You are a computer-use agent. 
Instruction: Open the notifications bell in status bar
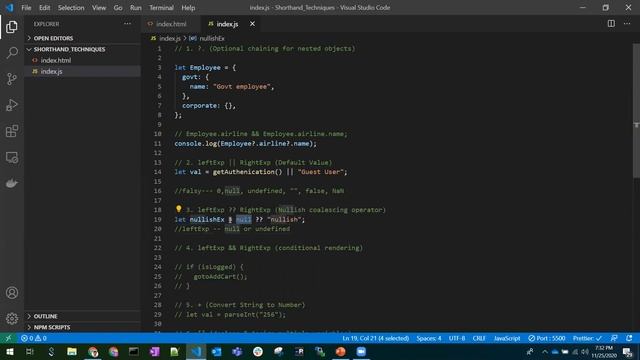[x=629, y=338]
